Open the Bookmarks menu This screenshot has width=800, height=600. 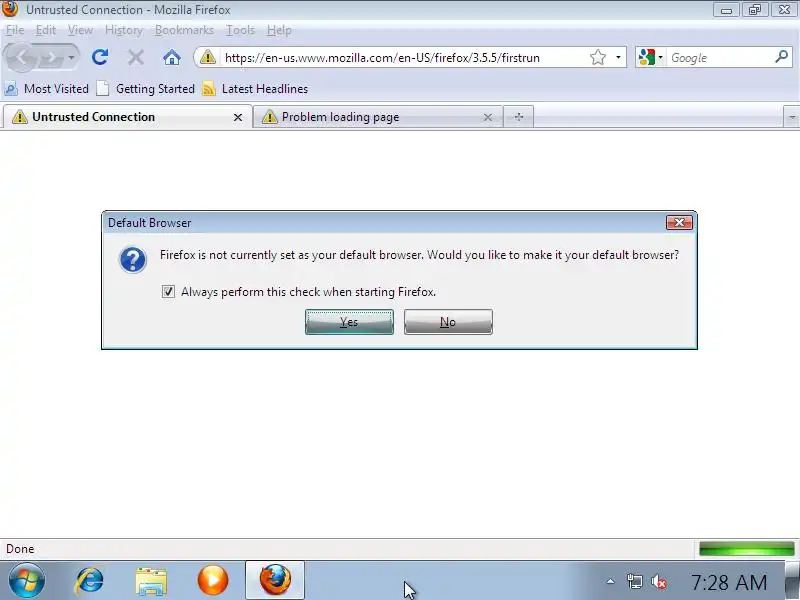[x=184, y=30]
